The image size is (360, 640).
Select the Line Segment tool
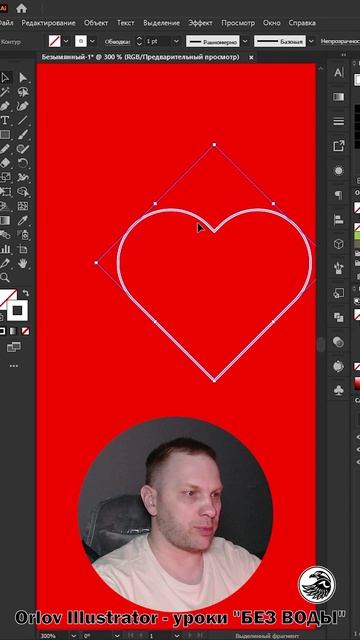[x=23, y=120]
